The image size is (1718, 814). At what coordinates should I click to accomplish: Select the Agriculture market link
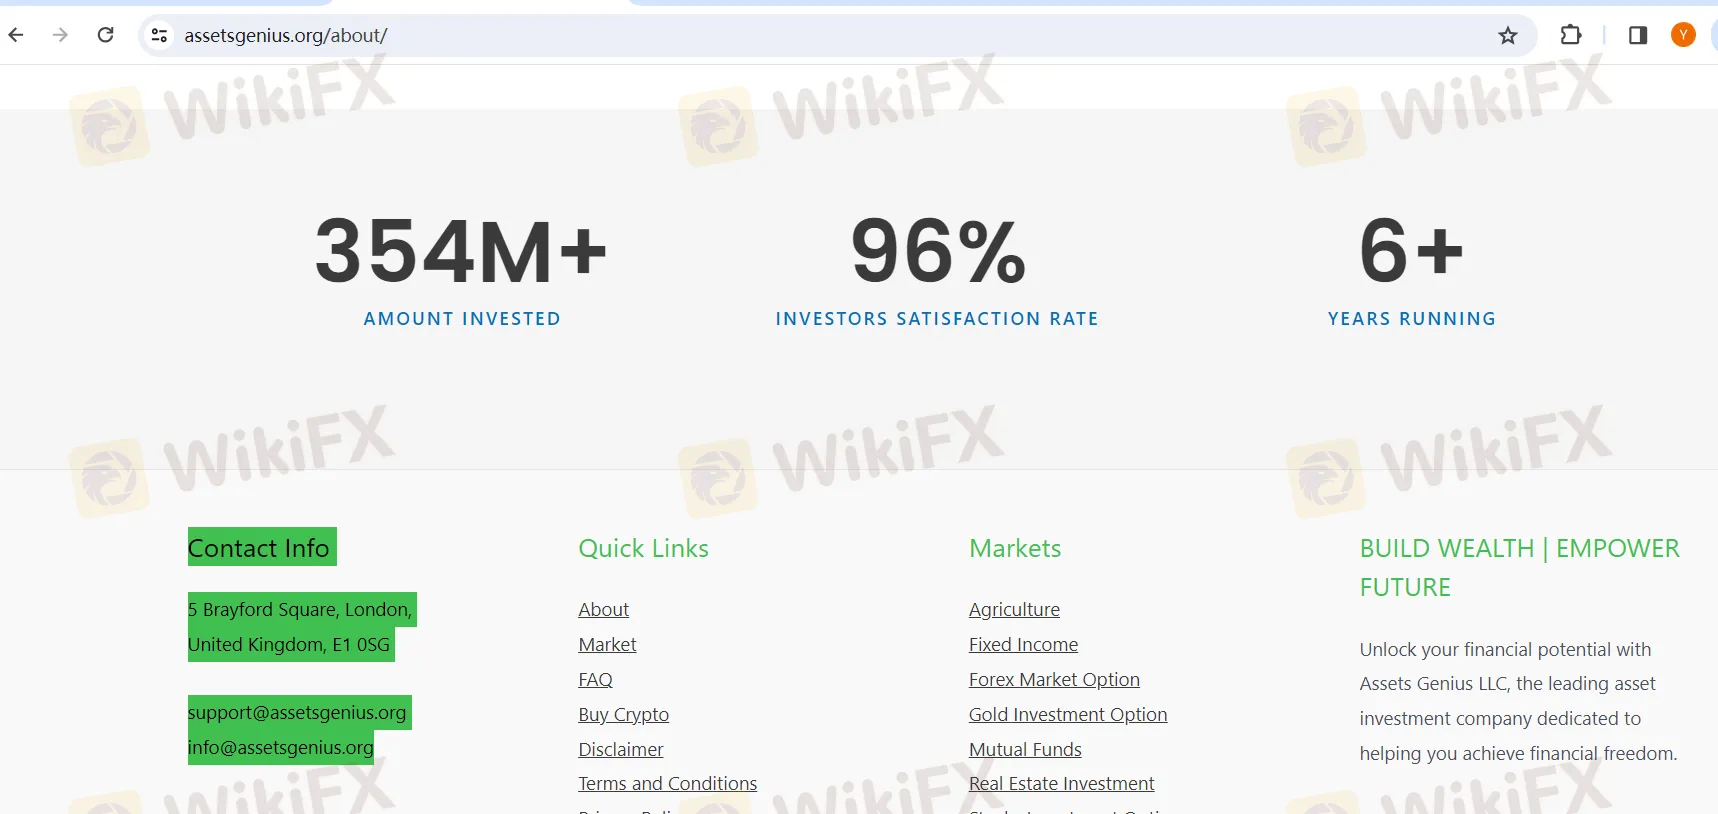click(x=1014, y=609)
